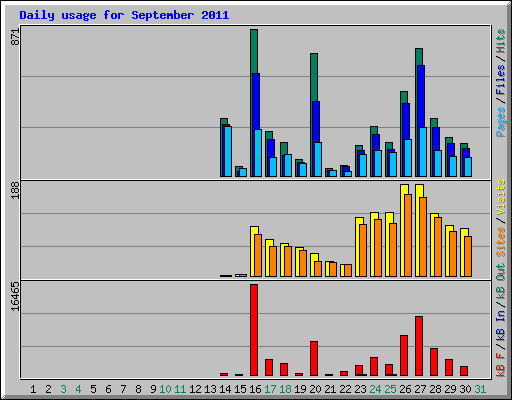
Task: Click day 12 on the date axis
Action: 195,389
